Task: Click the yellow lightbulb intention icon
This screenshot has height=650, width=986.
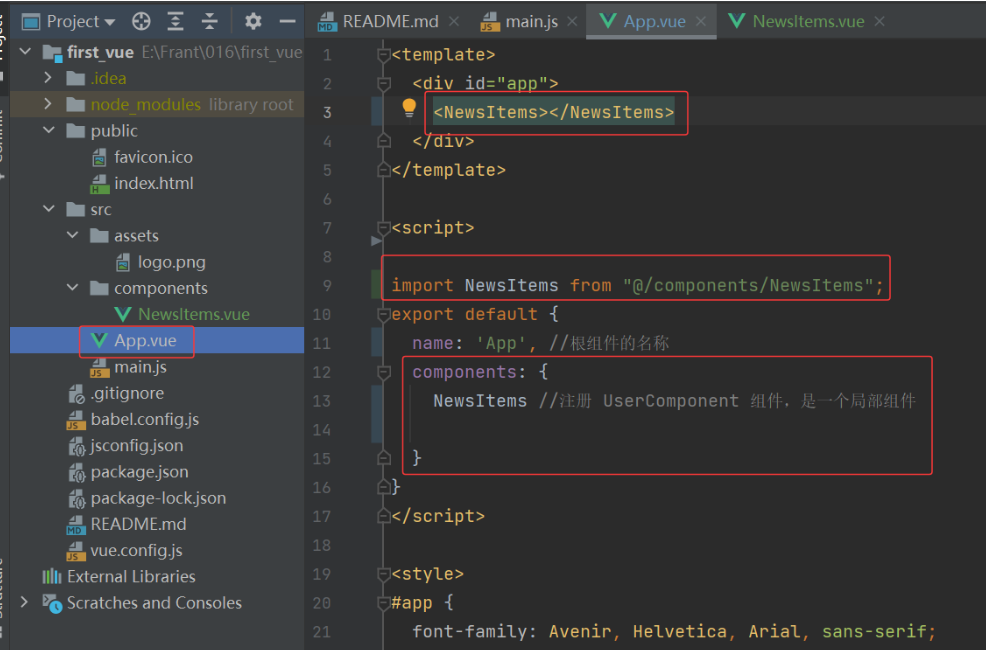Action: (x=409, y=107)
